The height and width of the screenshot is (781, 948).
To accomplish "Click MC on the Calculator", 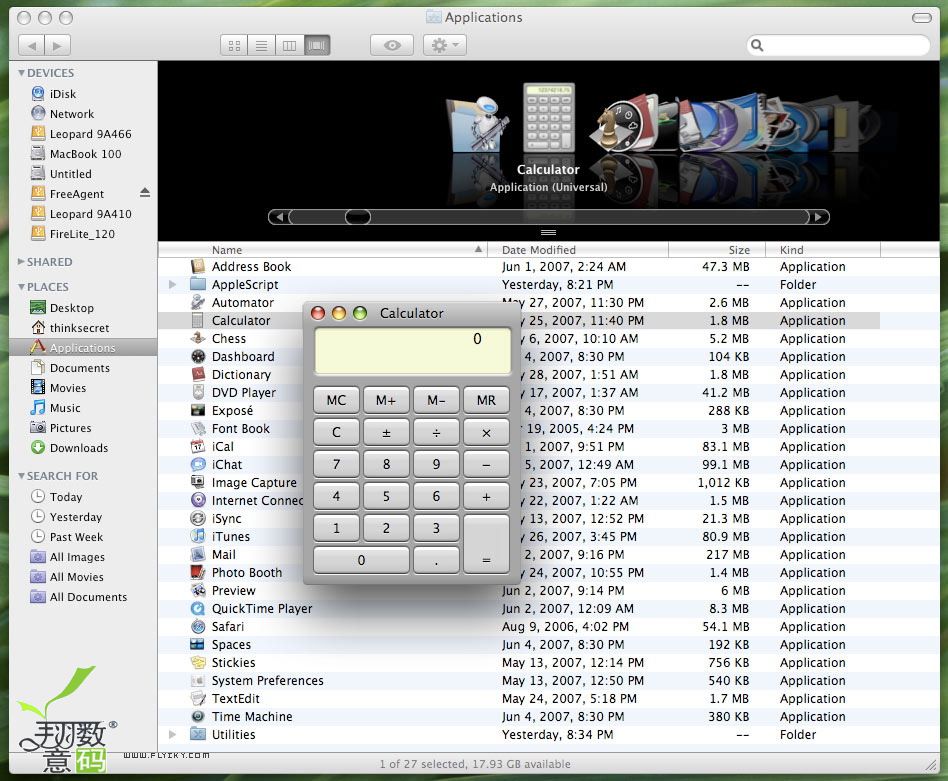I will (336, 400).
